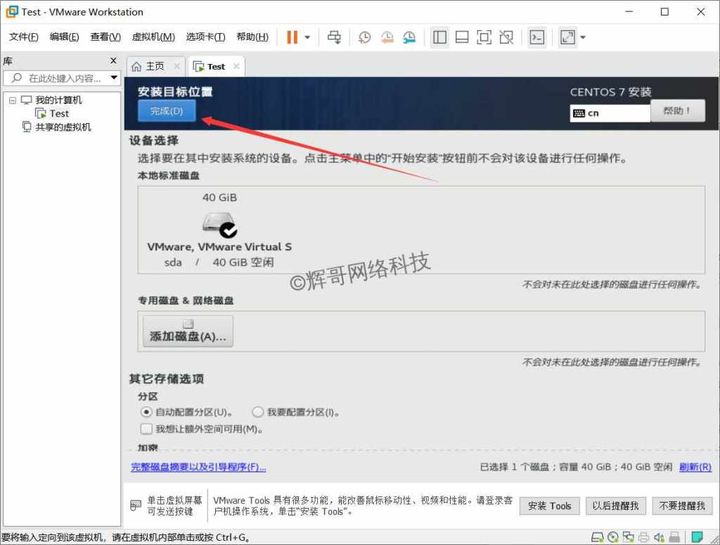
Task: Take a snapshot of this virtual machine
Action: tap(365, 37)
